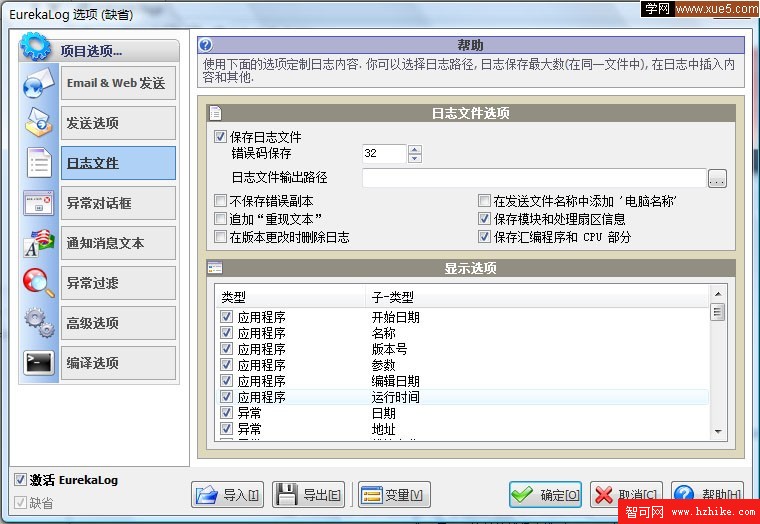Uncheck 应用程序 编辑日期 row checkbox
Viewport: 760px width, 524px height.
pyautogui.click(x=226, y=381)
